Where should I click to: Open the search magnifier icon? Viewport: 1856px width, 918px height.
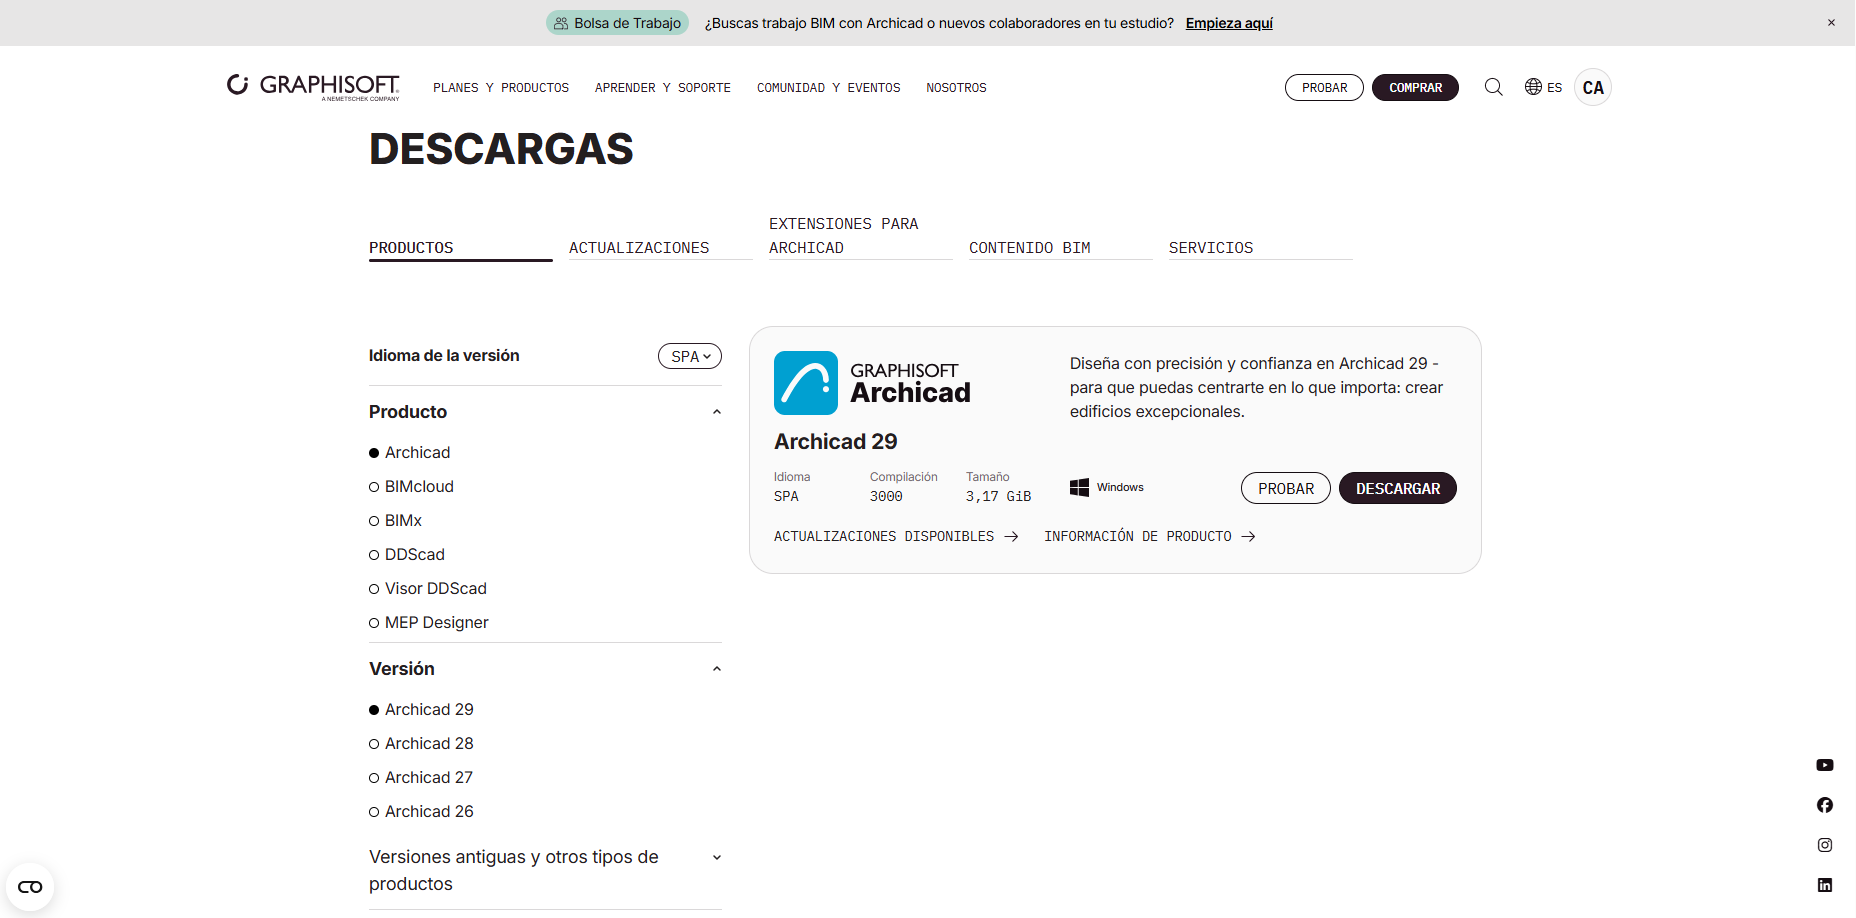pos(1493,87)
